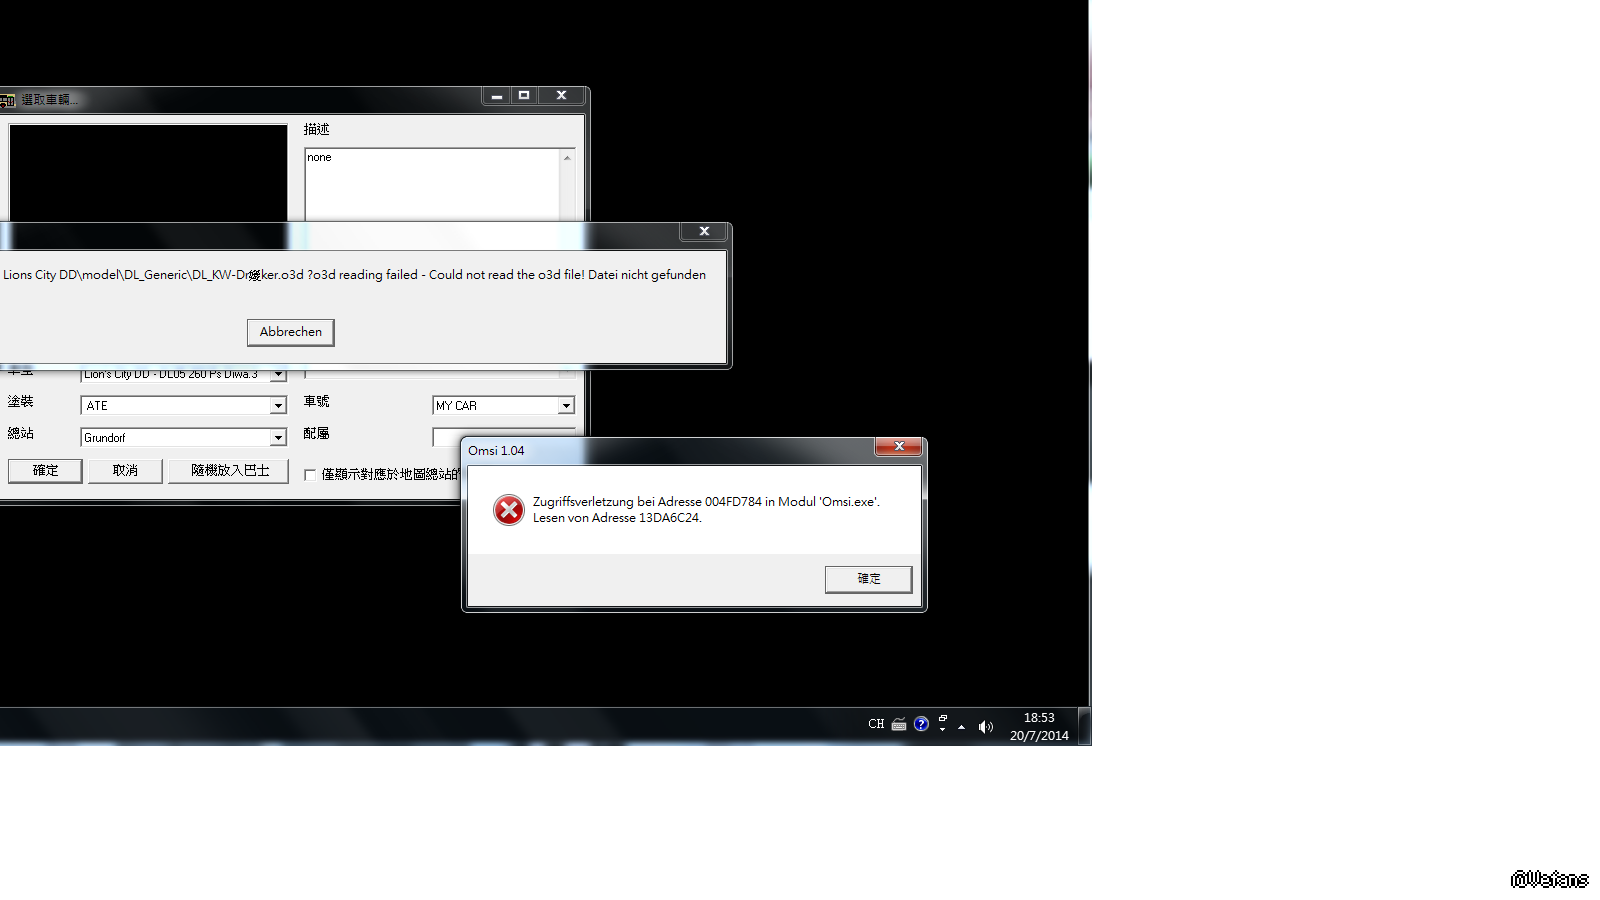The image size is (1600, 900).
Task: Expand the MY CAR number dropdown
Action: coord(566,406)
